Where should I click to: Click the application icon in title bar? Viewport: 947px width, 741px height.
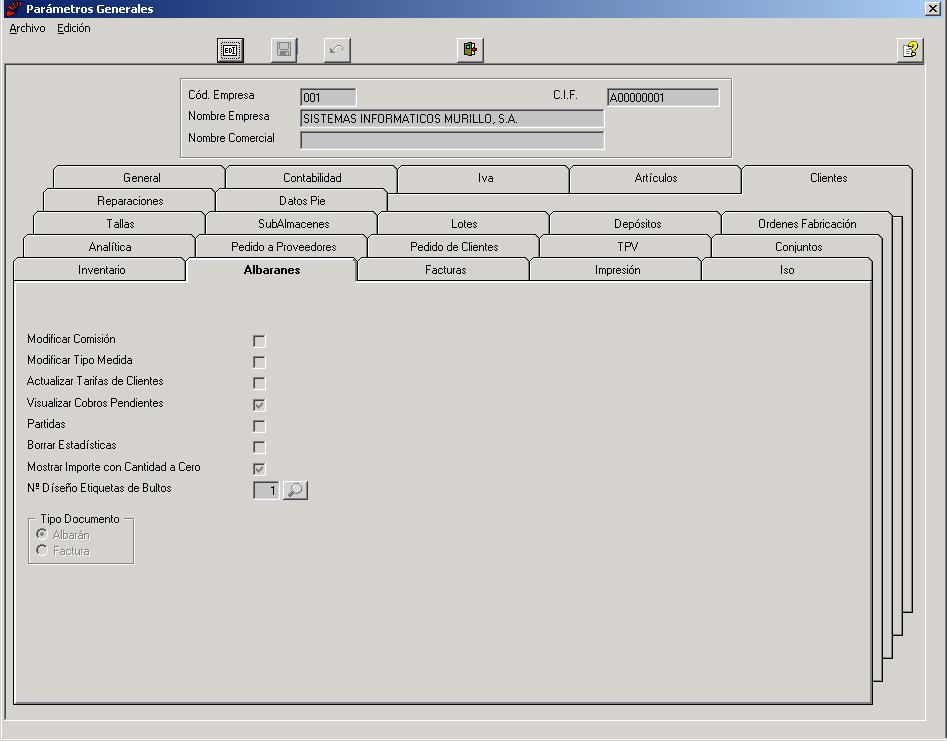13,8
